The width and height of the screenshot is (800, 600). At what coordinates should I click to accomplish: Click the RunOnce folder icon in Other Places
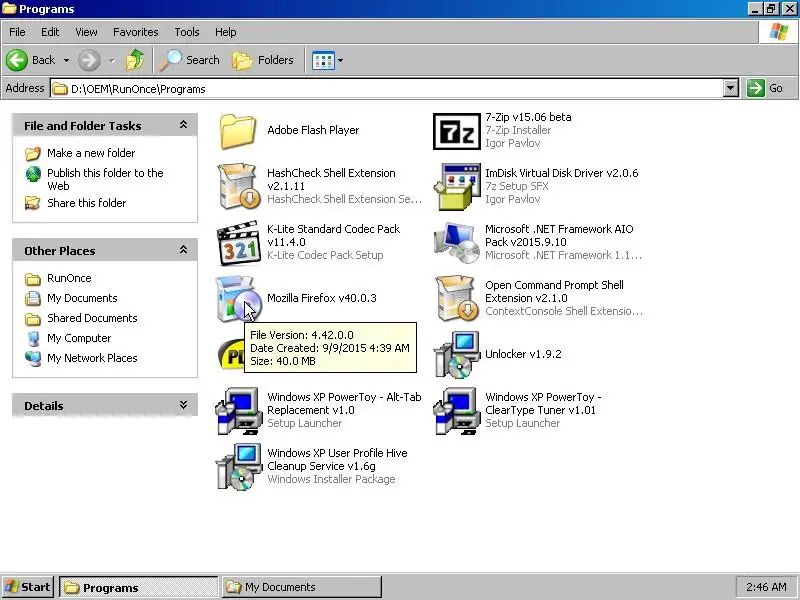[33, 279]
